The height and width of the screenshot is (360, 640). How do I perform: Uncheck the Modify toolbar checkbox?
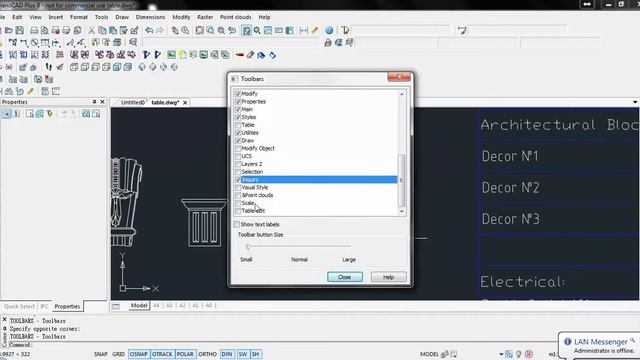point(238,93)
